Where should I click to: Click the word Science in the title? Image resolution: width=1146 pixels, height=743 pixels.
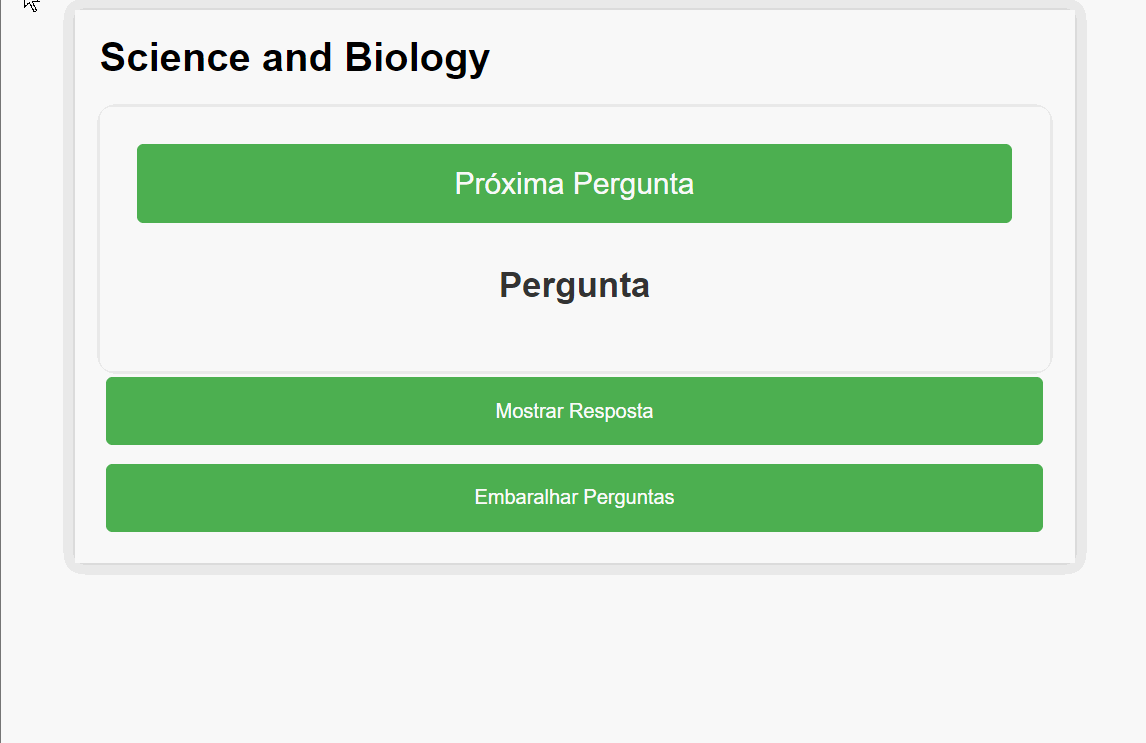[175, 57]
